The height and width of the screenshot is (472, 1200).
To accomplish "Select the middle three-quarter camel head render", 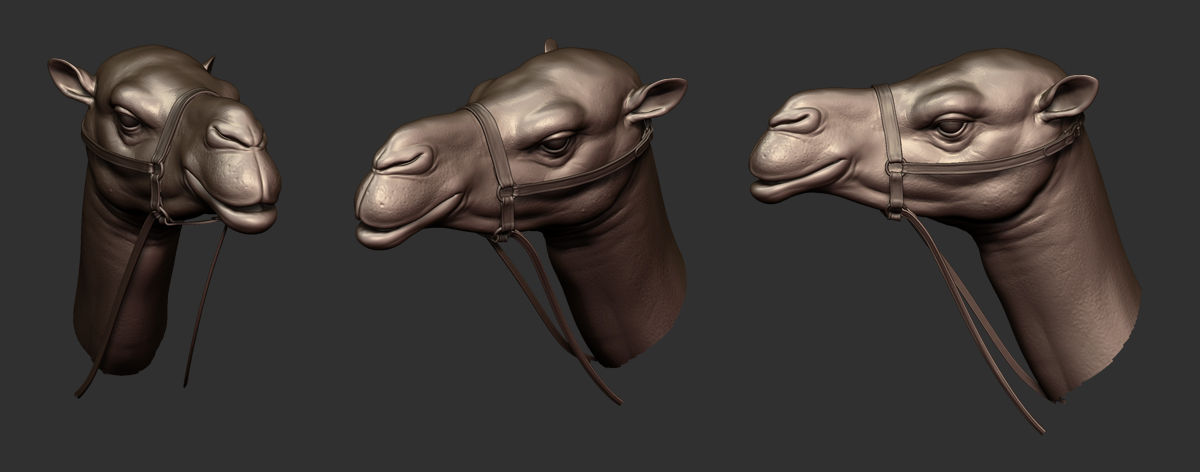I will click(x=522, y=220).
